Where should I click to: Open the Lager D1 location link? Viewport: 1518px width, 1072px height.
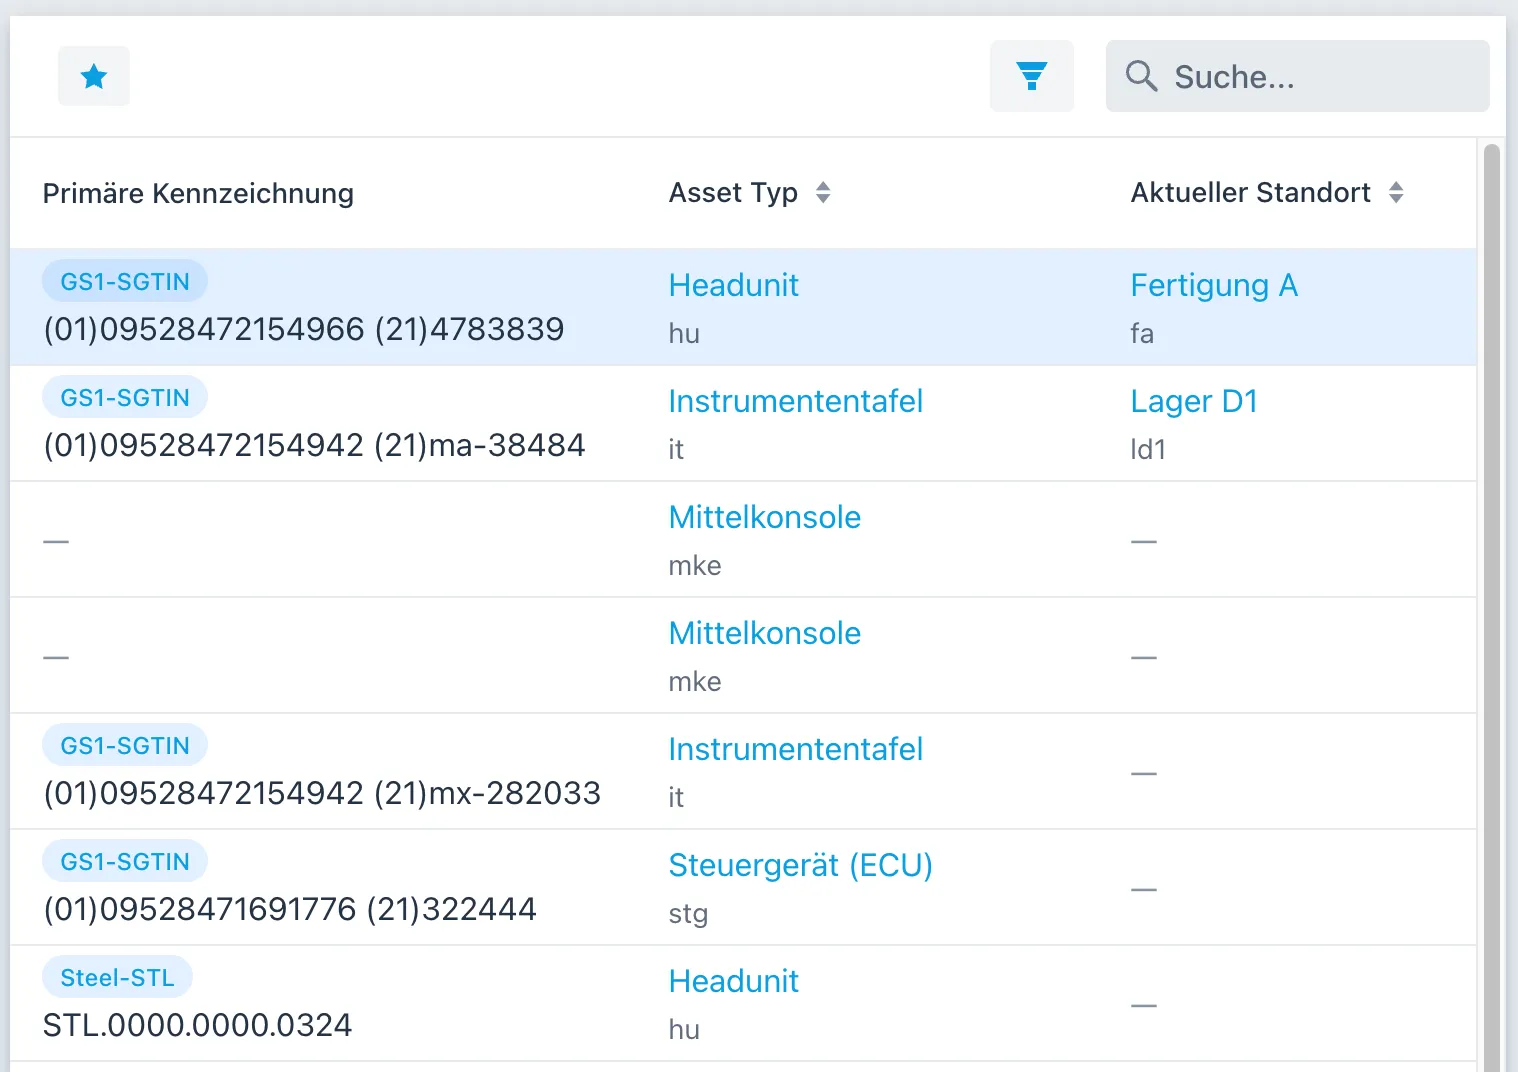pyautogui.click(x=1194, y=401)
